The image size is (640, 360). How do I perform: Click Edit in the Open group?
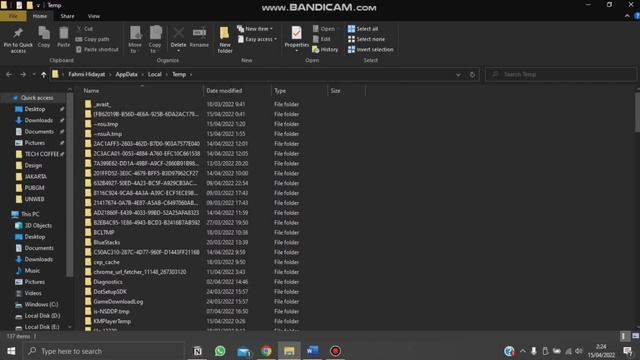pos(322,39)
